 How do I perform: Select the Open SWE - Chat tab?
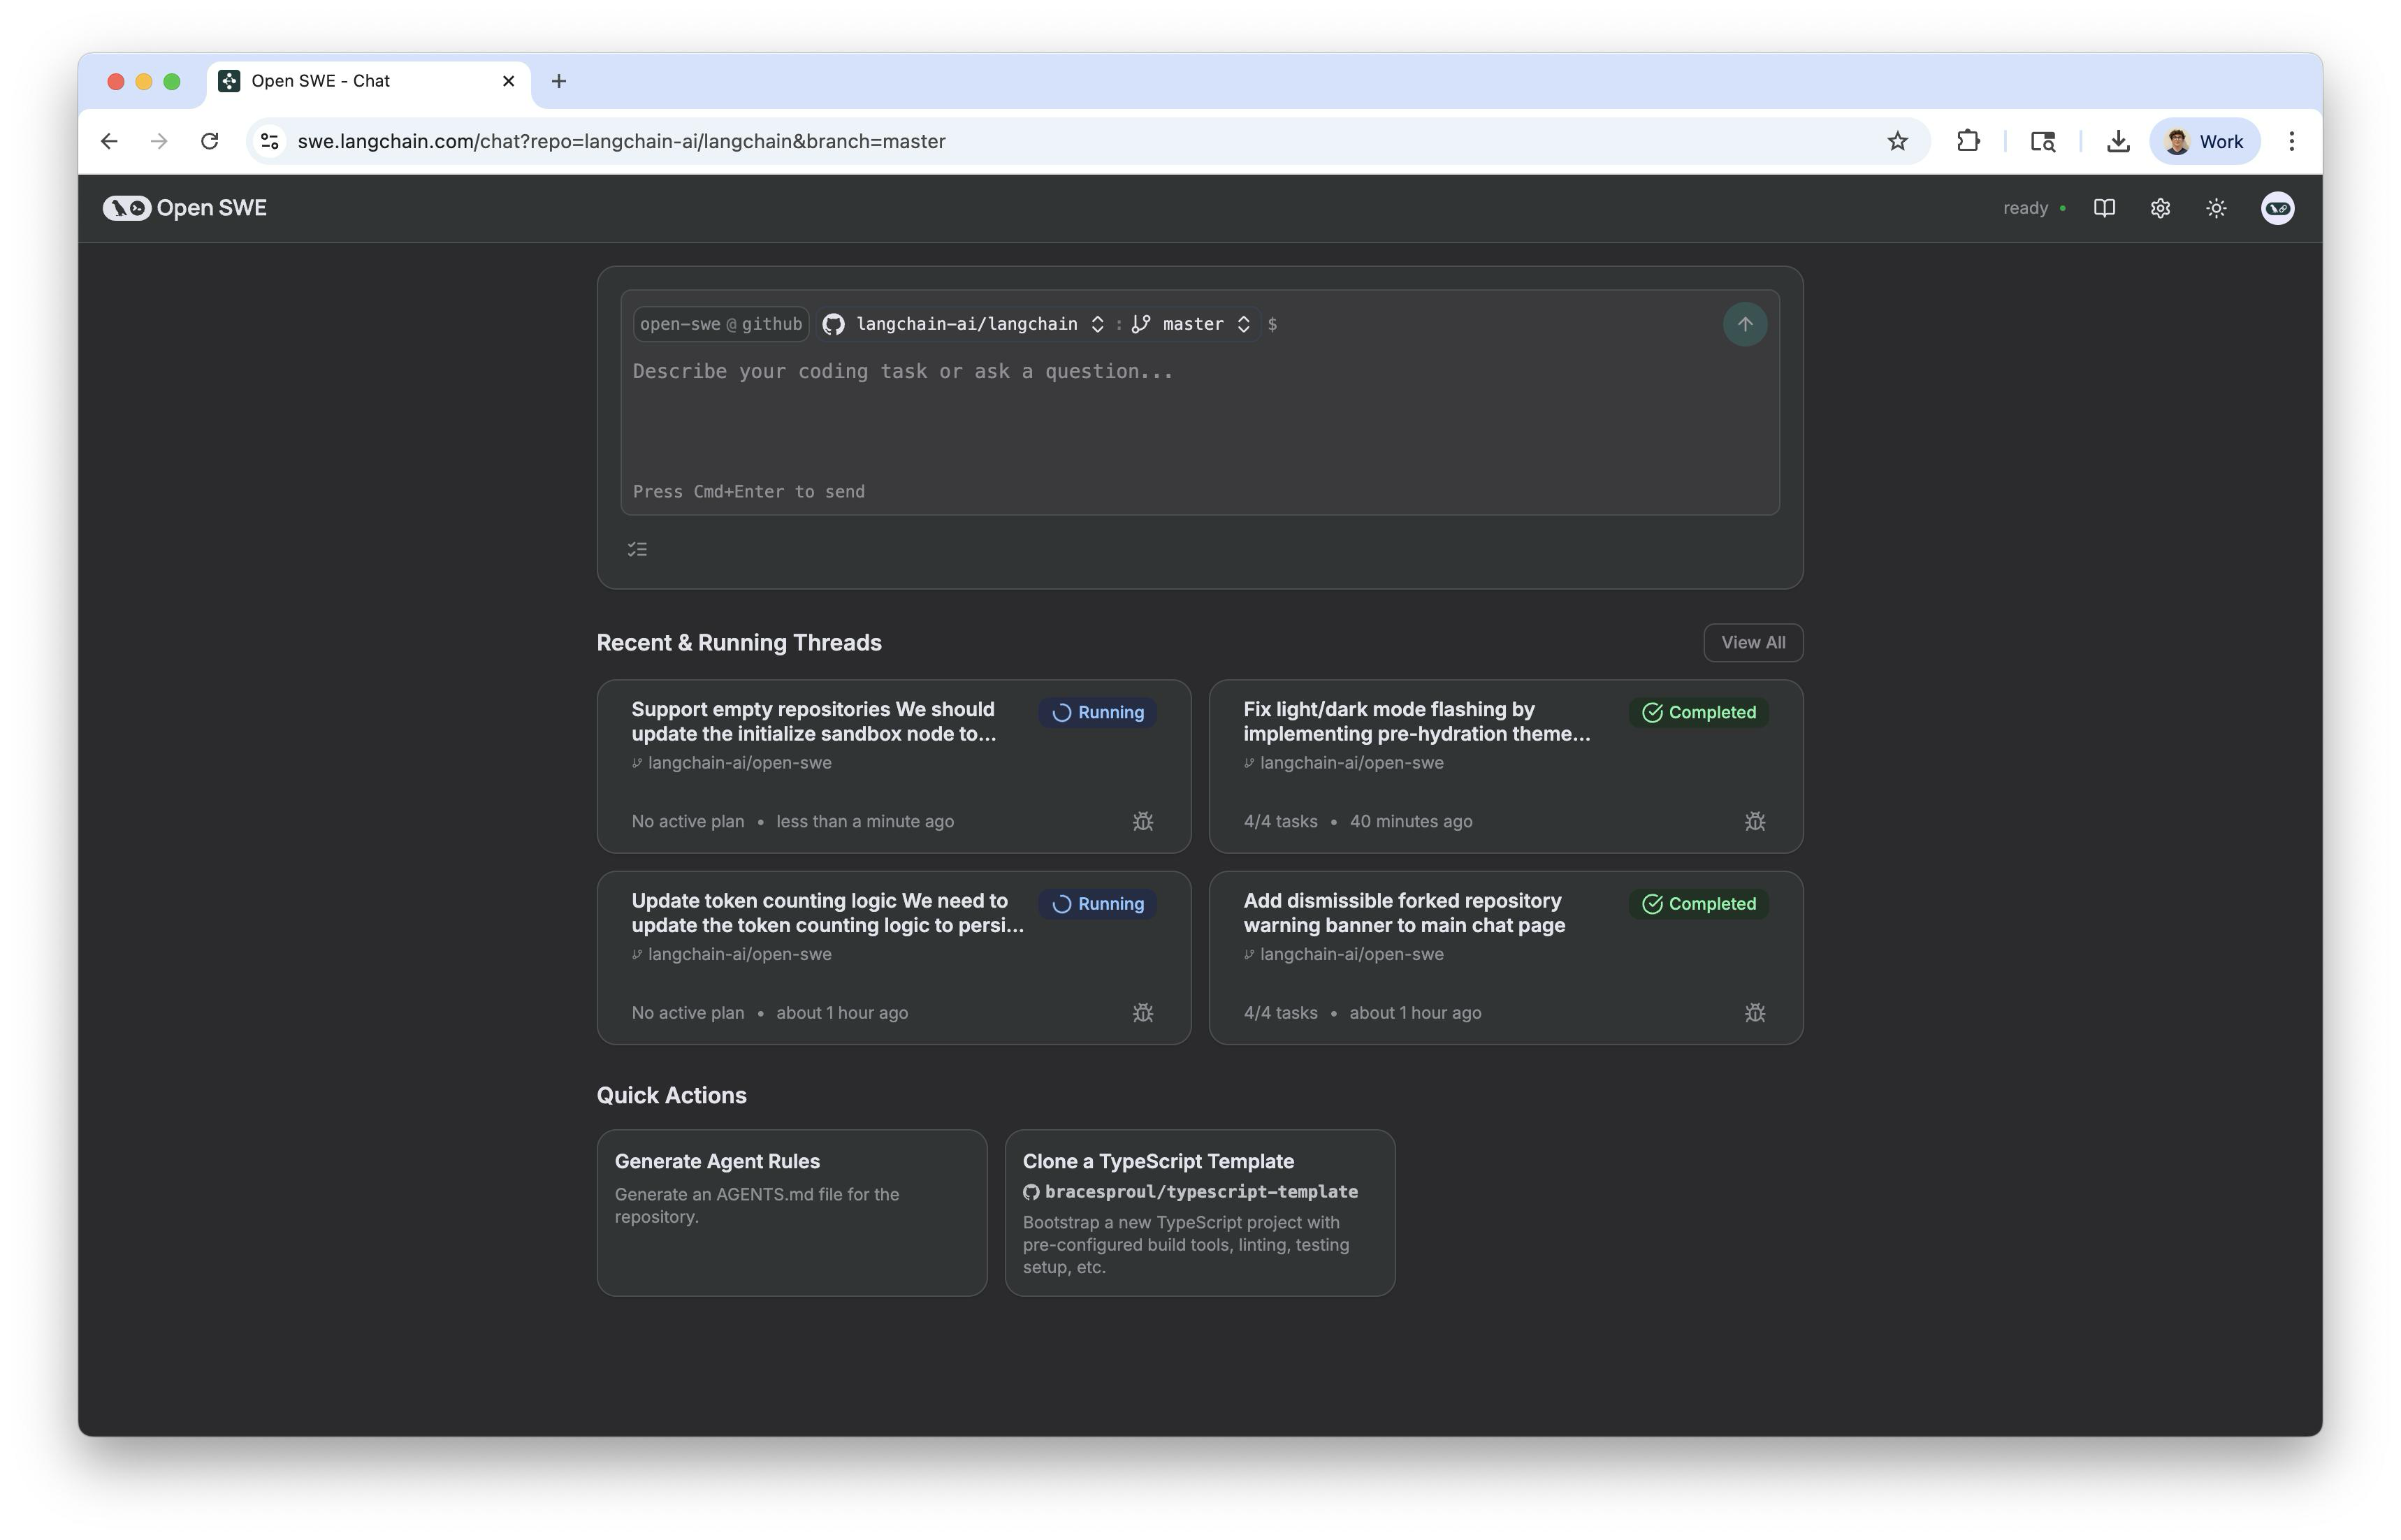click(369, 81)
